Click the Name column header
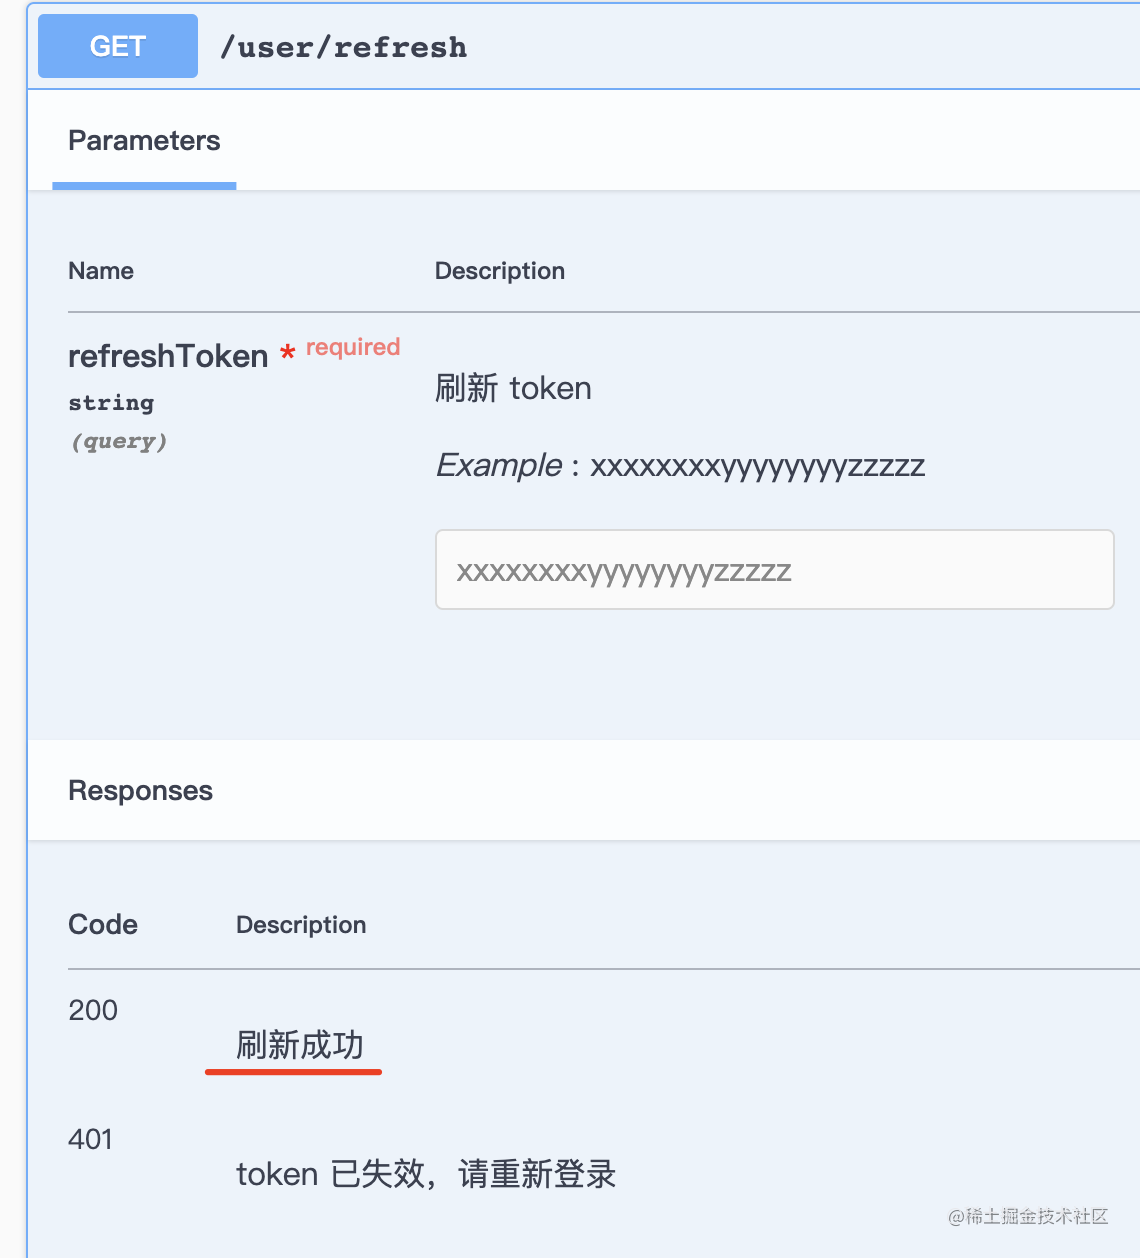This screenshot has width=1140, height=1258. coord(101,271)
